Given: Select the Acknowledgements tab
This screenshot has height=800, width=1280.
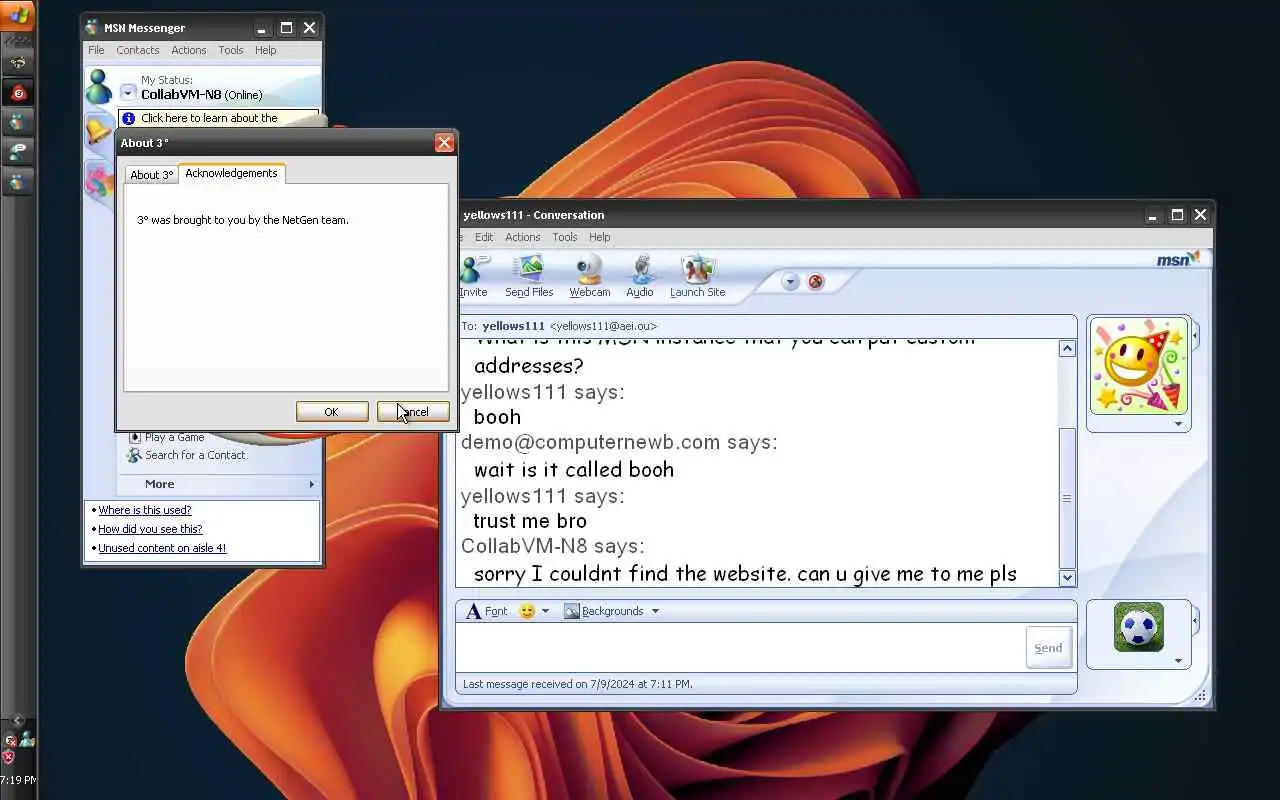Looking at the screenshot, I should tap(231, 173).
